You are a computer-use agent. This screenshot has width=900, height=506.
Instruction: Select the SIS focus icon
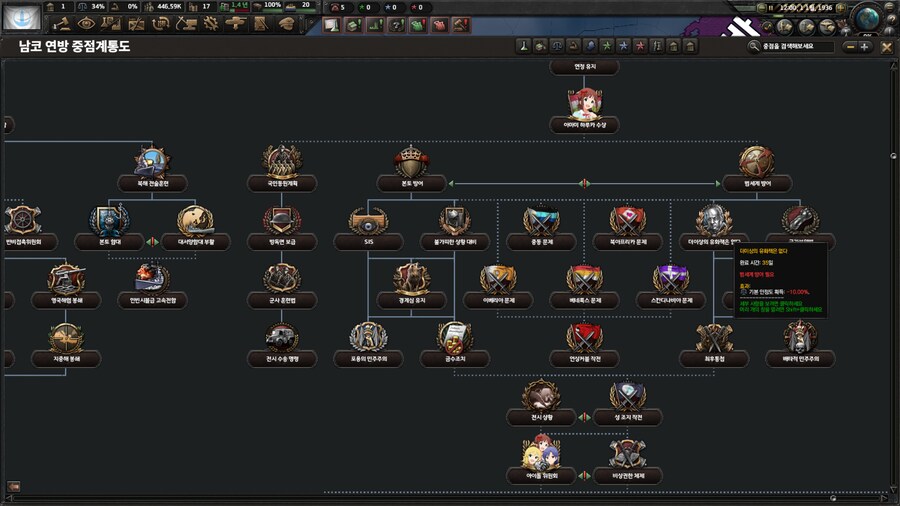368,221
